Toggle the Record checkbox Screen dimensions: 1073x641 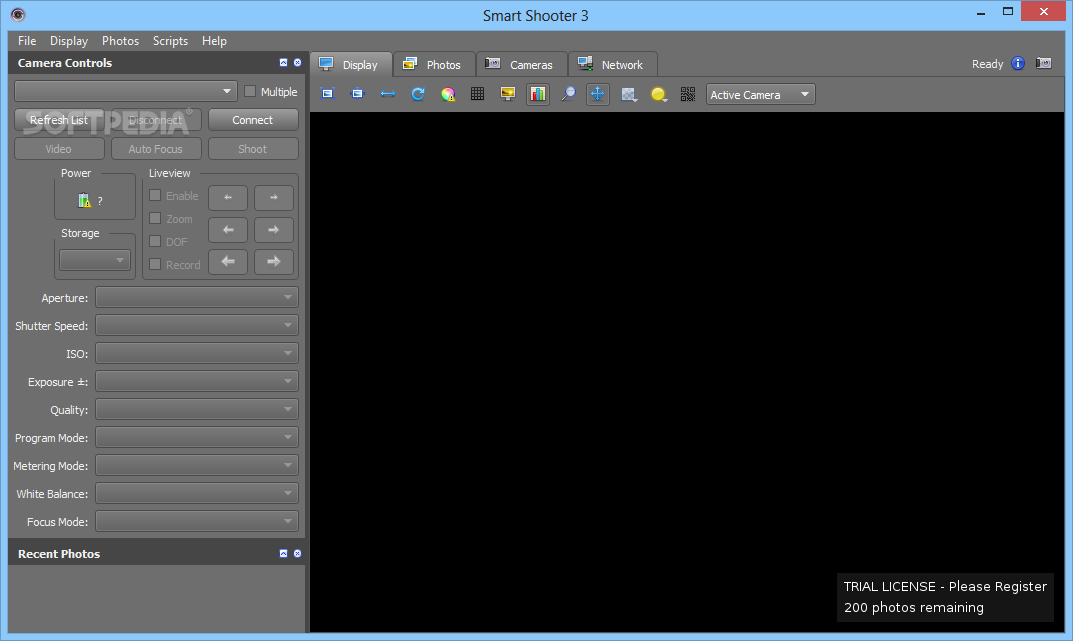(x=155, y=264)
